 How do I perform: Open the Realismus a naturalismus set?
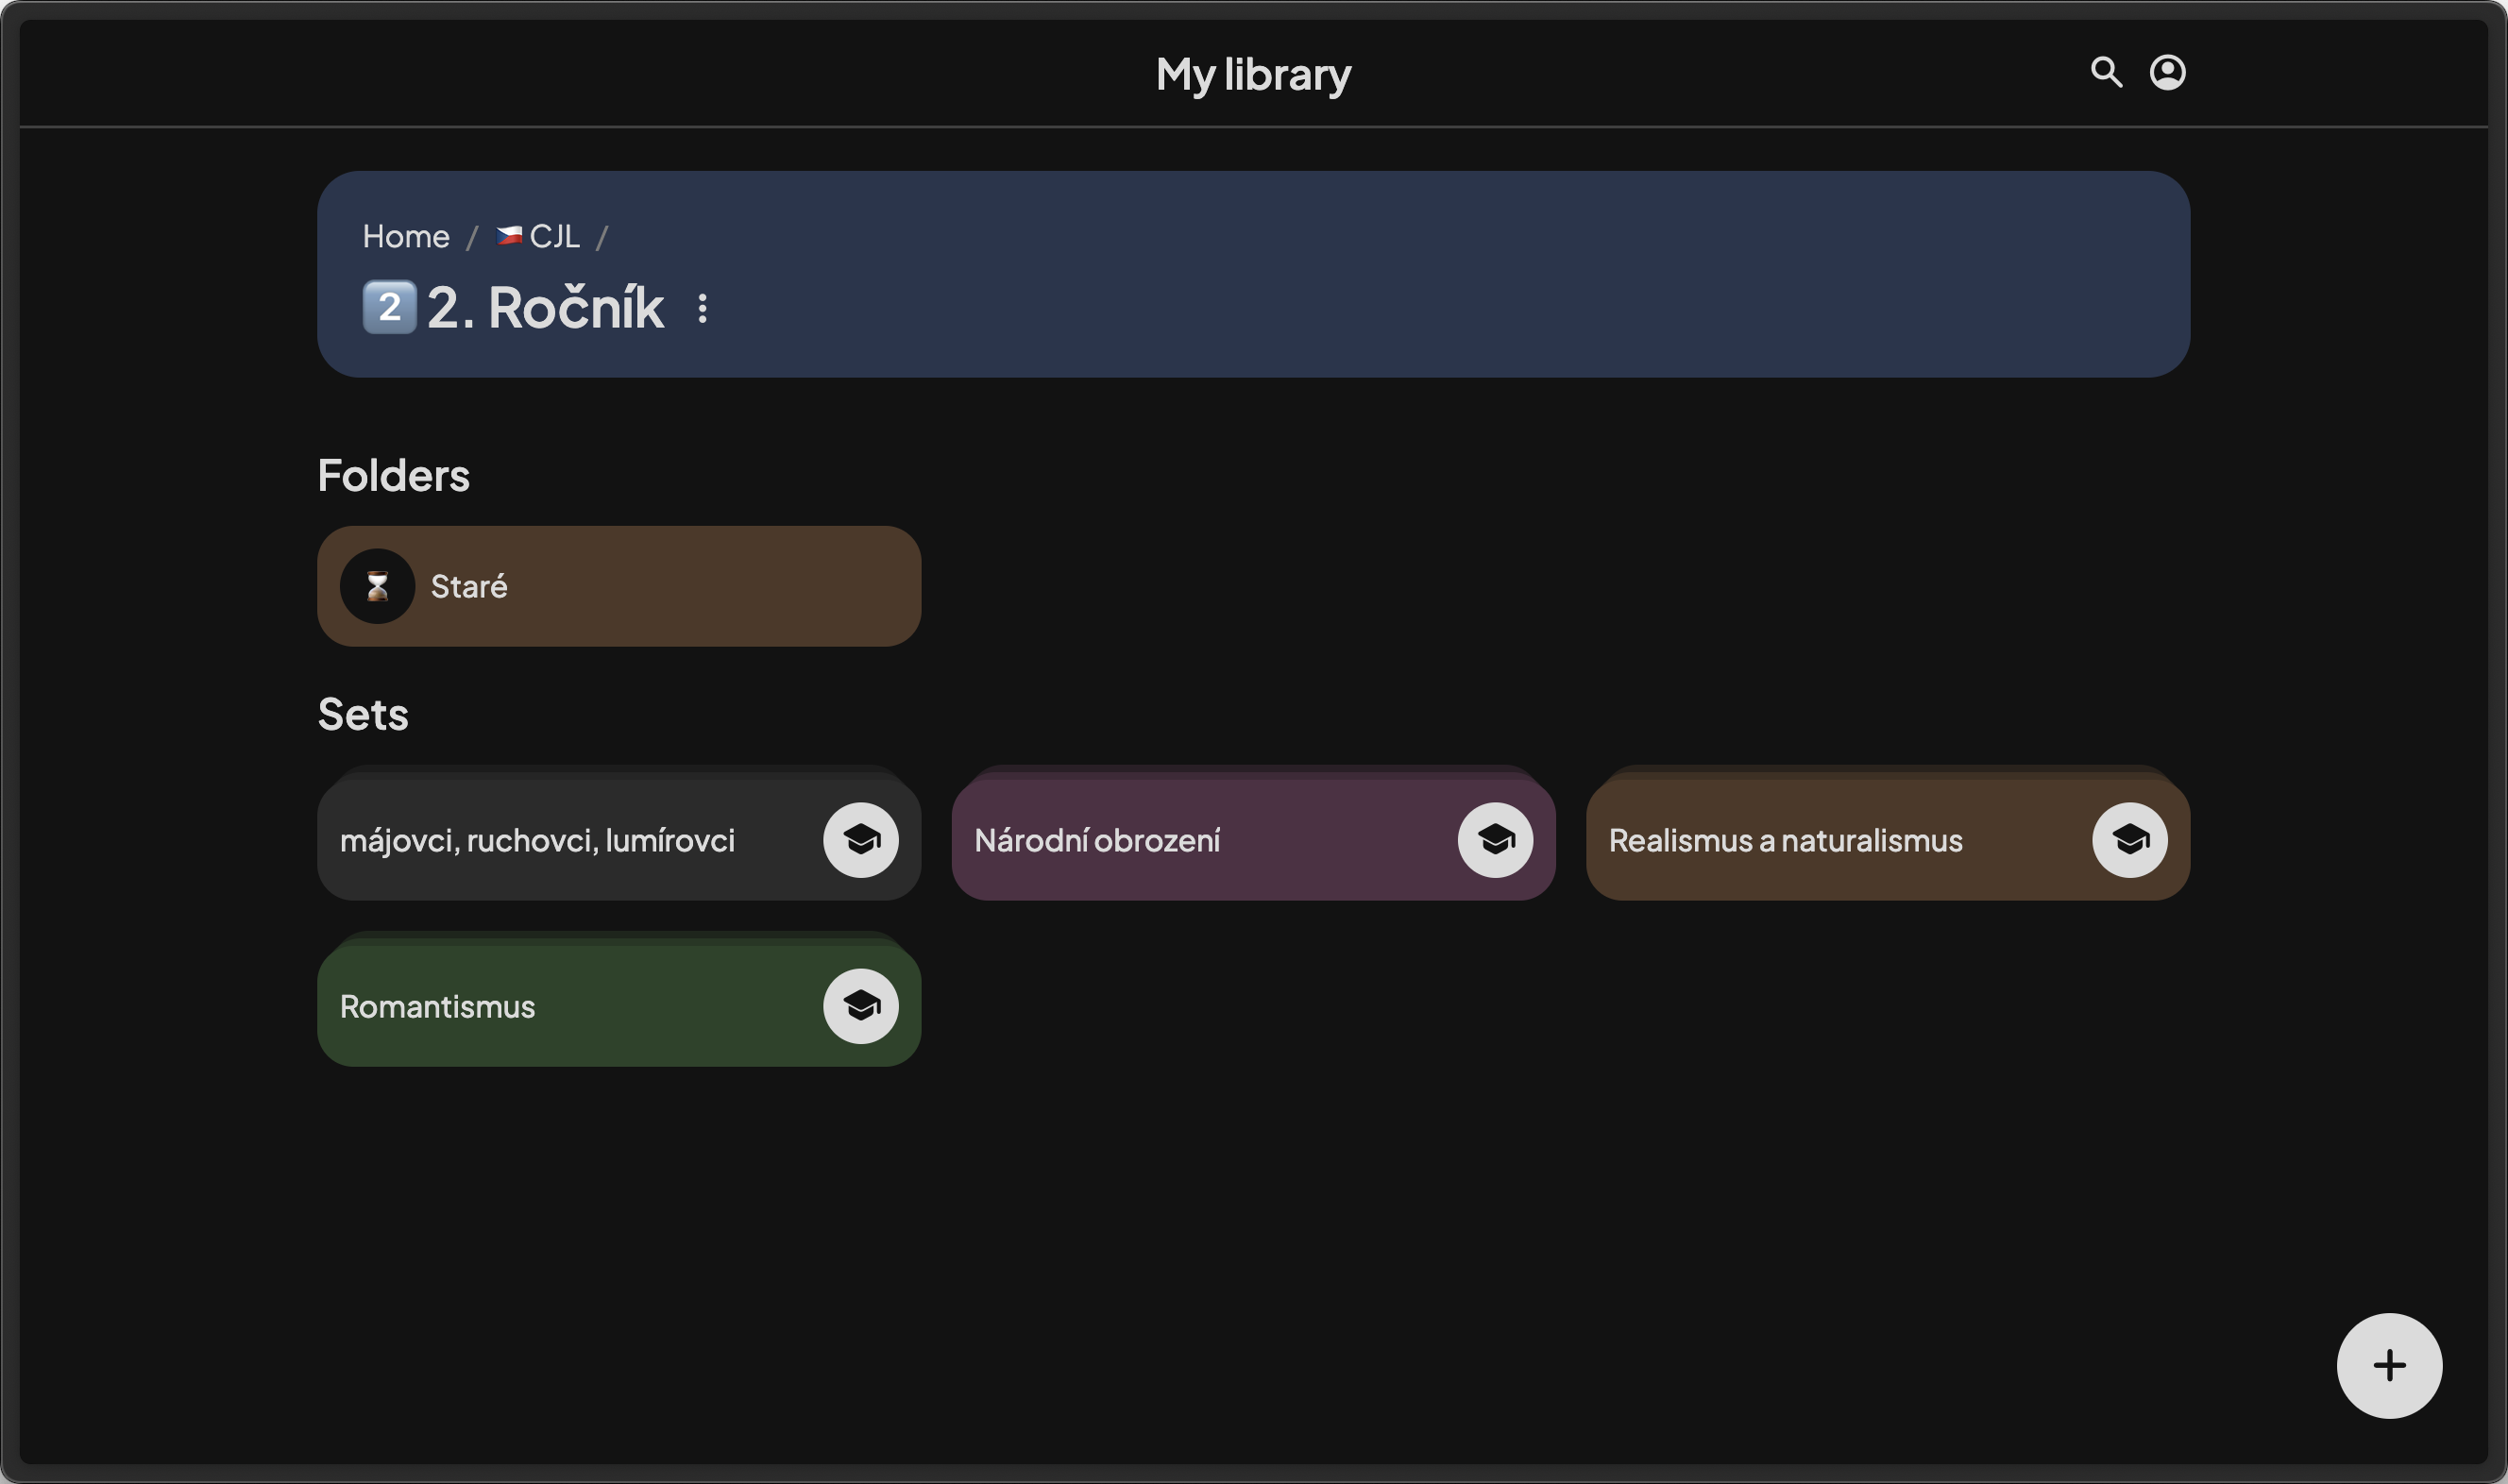(1888, 840)
